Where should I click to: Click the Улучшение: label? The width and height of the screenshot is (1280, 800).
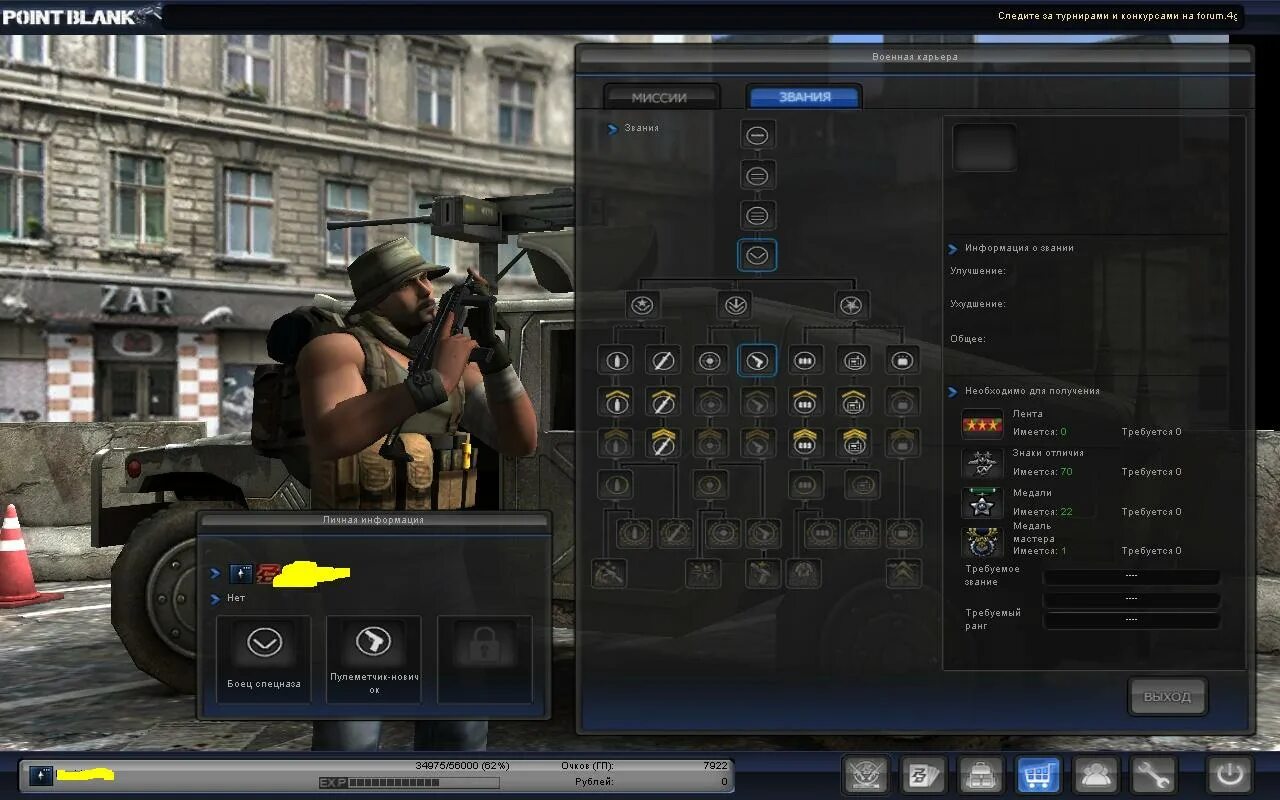click(978, 271)
